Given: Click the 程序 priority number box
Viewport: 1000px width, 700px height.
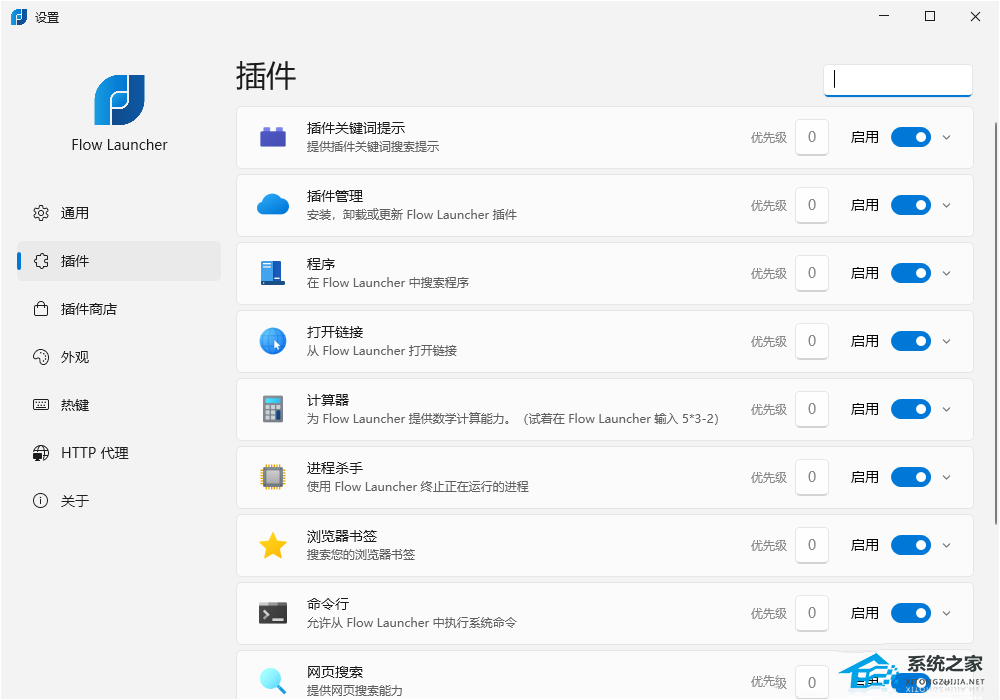Looking at the screenshot, I should [x=812, y=273].
